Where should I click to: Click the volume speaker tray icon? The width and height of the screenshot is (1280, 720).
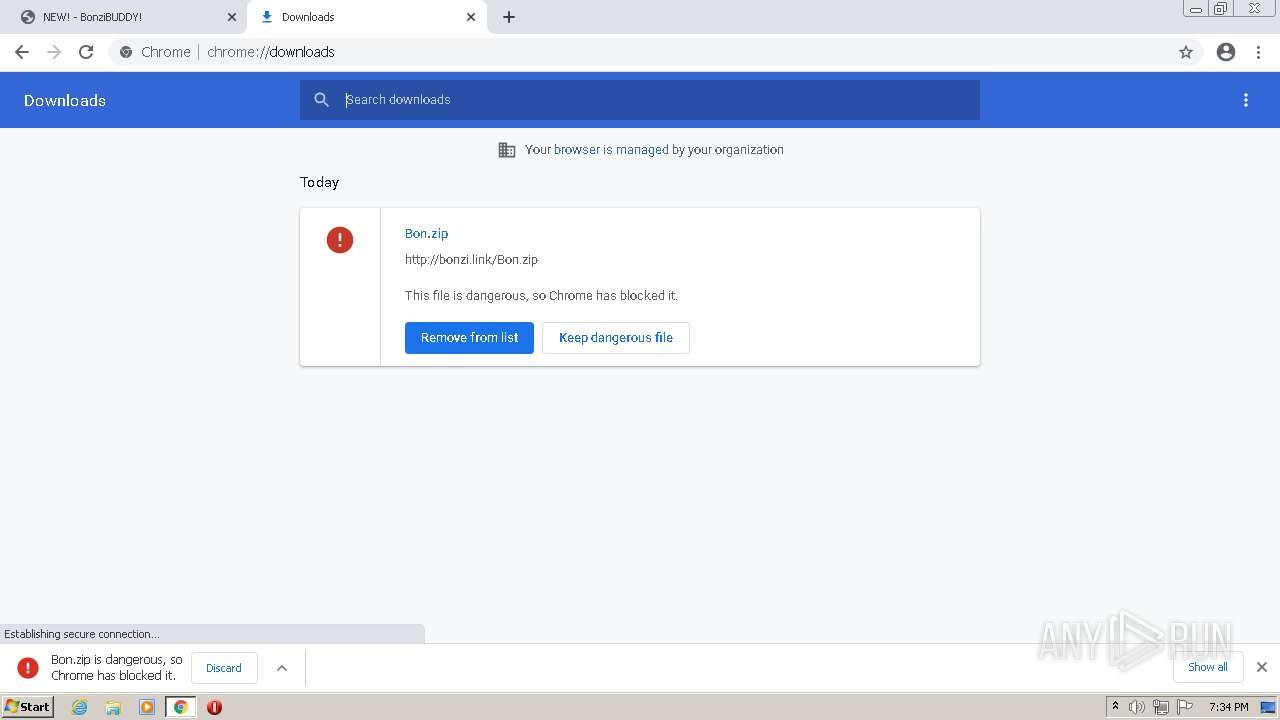click(x=1137, y=707)
